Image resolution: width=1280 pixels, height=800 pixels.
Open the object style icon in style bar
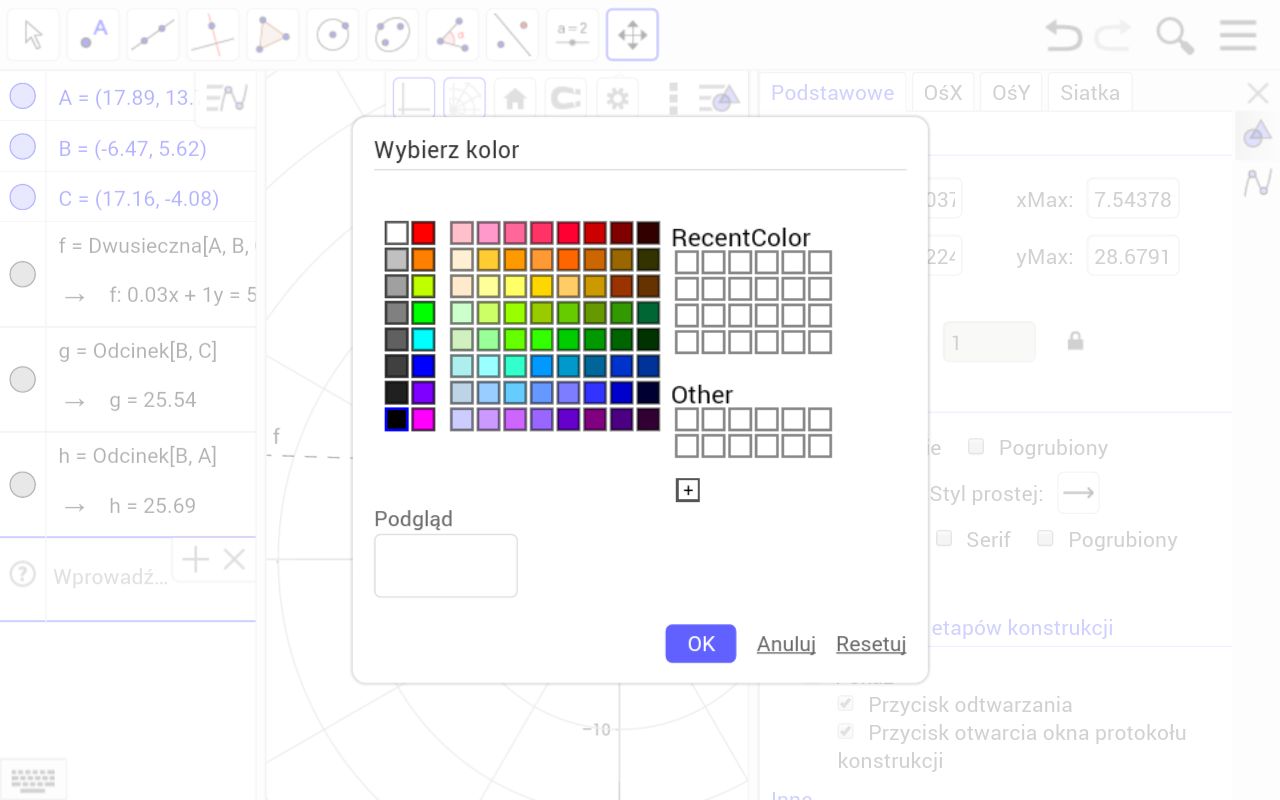(x=719, y=98)
